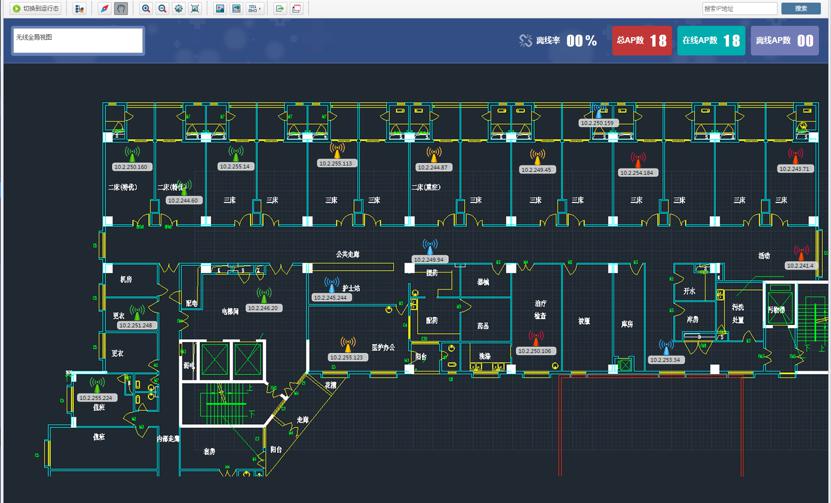Click the purple offline AP count tile
Viewport: 831px width, 503px height.
click(784, 41)
